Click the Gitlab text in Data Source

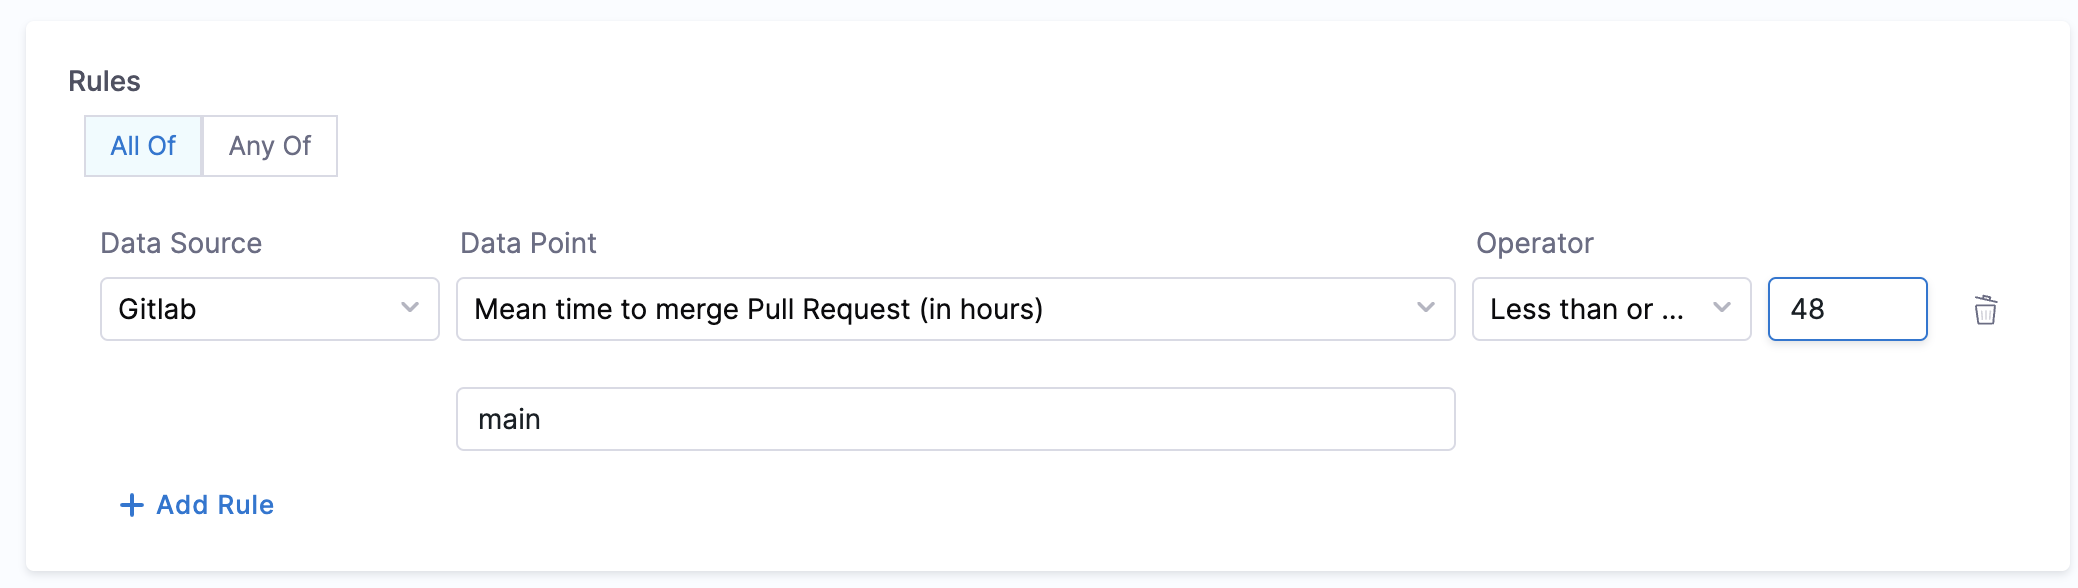pos(157,309)
